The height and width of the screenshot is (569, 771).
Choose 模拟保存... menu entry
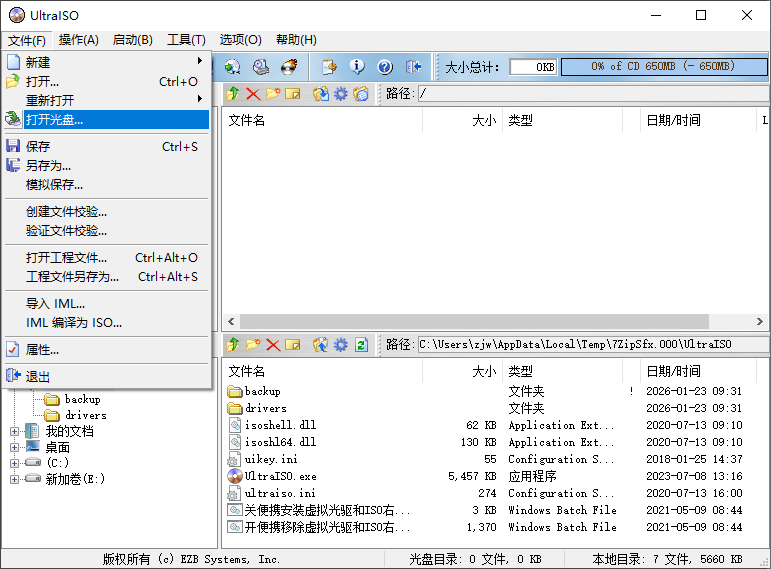(107, 185)
